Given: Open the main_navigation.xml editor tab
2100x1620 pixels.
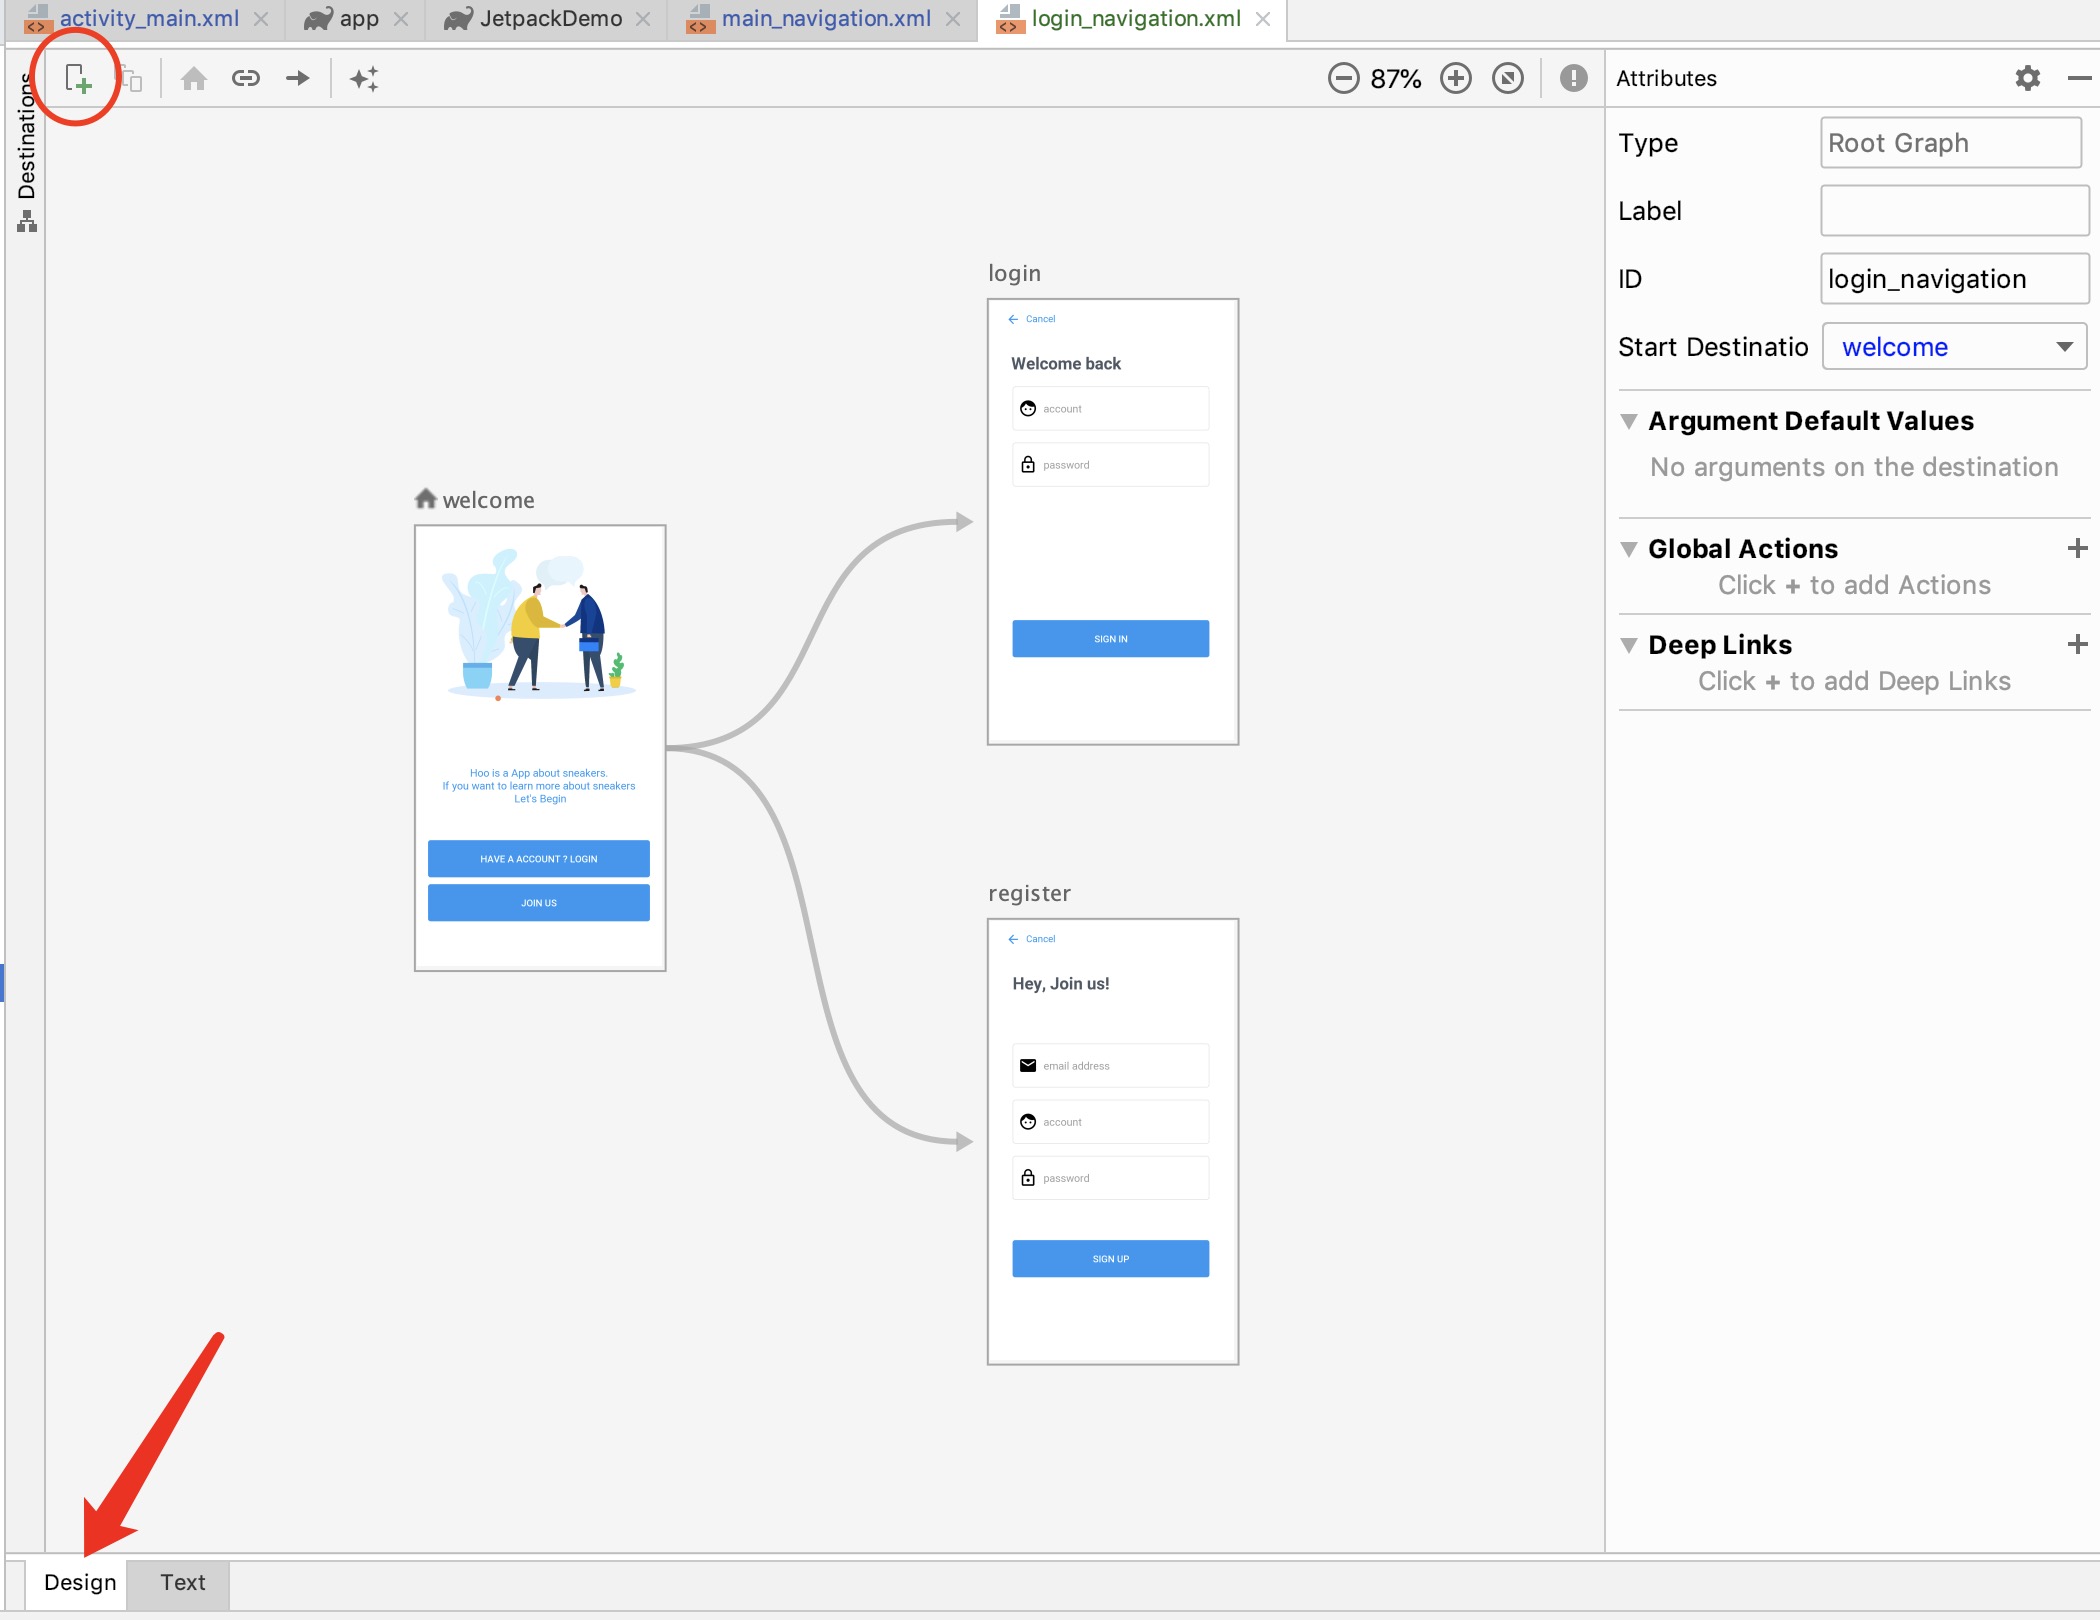Looking at the screenshot, I should click(825, 19).
